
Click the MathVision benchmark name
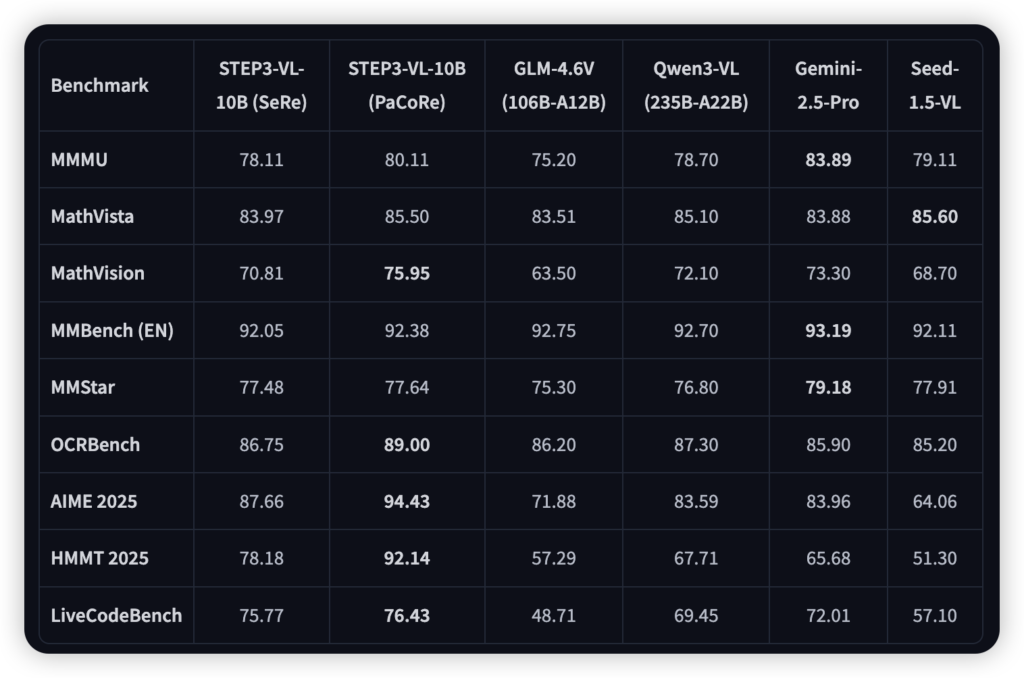click(x=97, y=273)
